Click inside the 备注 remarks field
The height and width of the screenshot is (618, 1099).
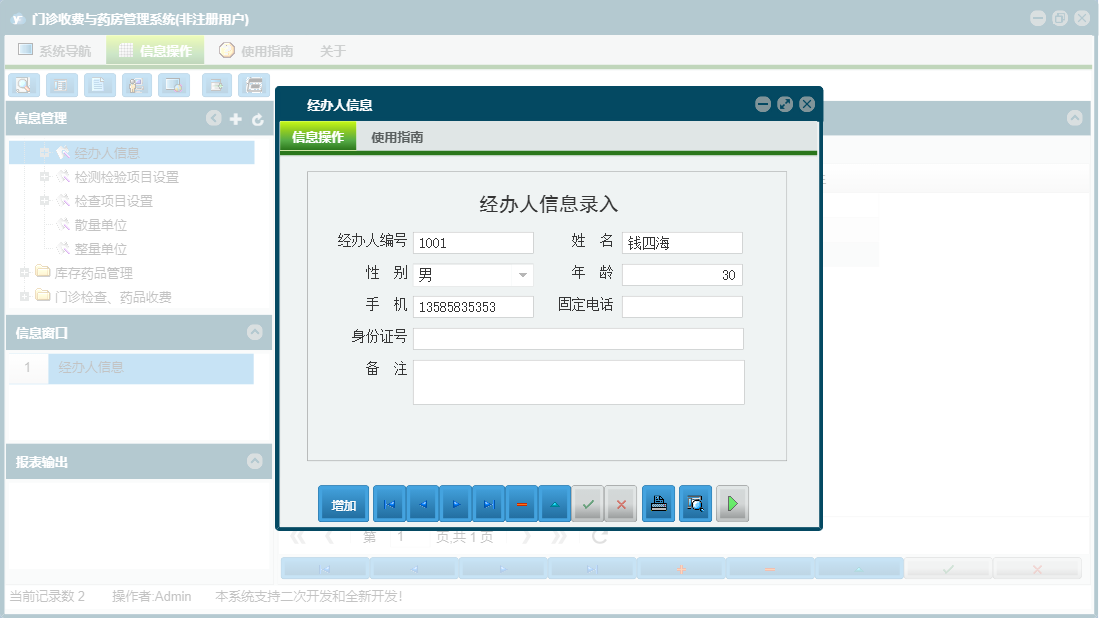tap(577, 382)
